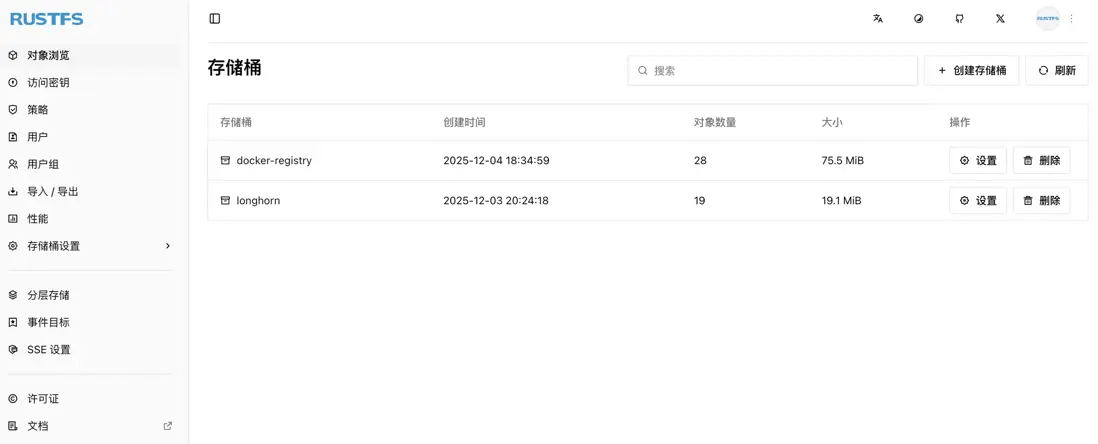Open SSE 设置 page

tap(48, 350)
